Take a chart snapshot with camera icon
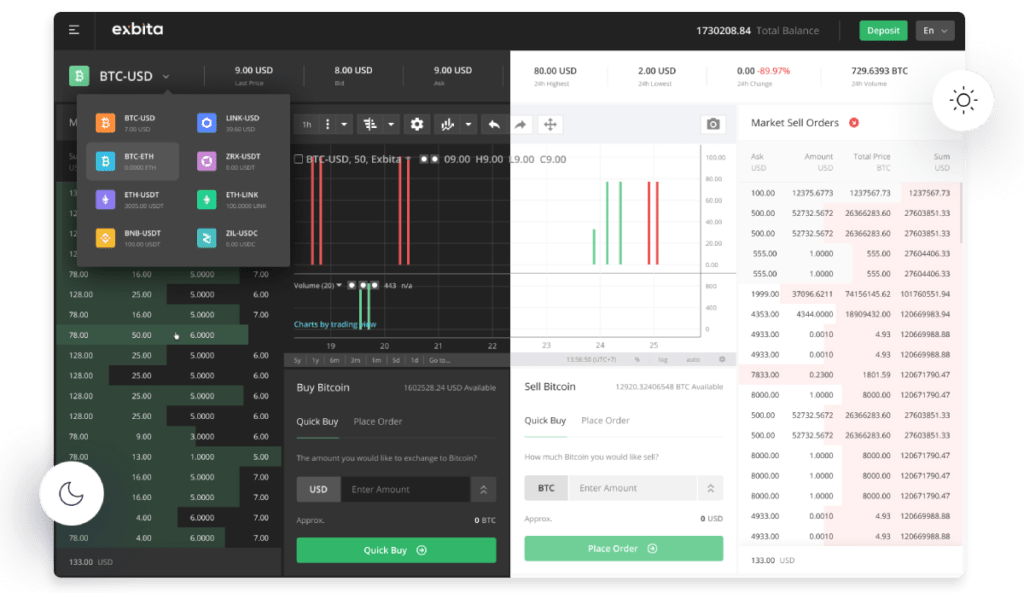1024x593 pixels. tap(712, 124)
